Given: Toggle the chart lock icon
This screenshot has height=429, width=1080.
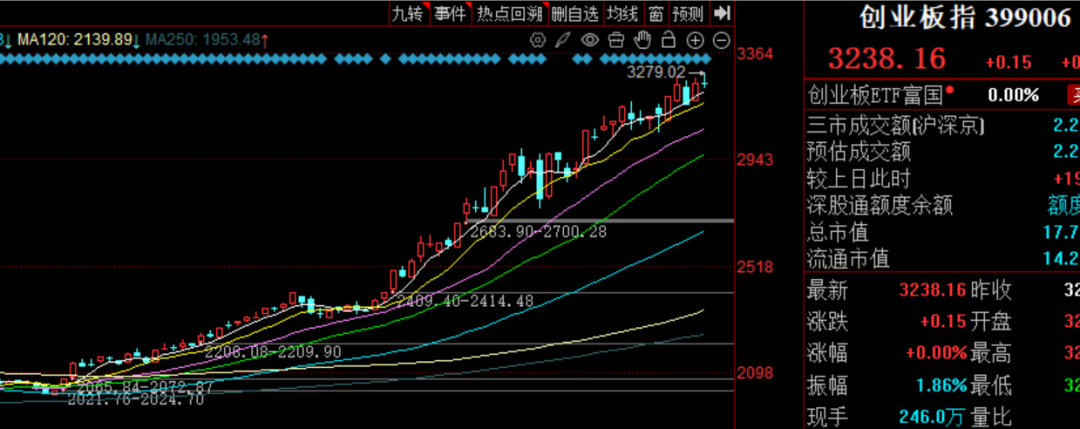Looking at the screenshot, I should (x=669, y=40).
